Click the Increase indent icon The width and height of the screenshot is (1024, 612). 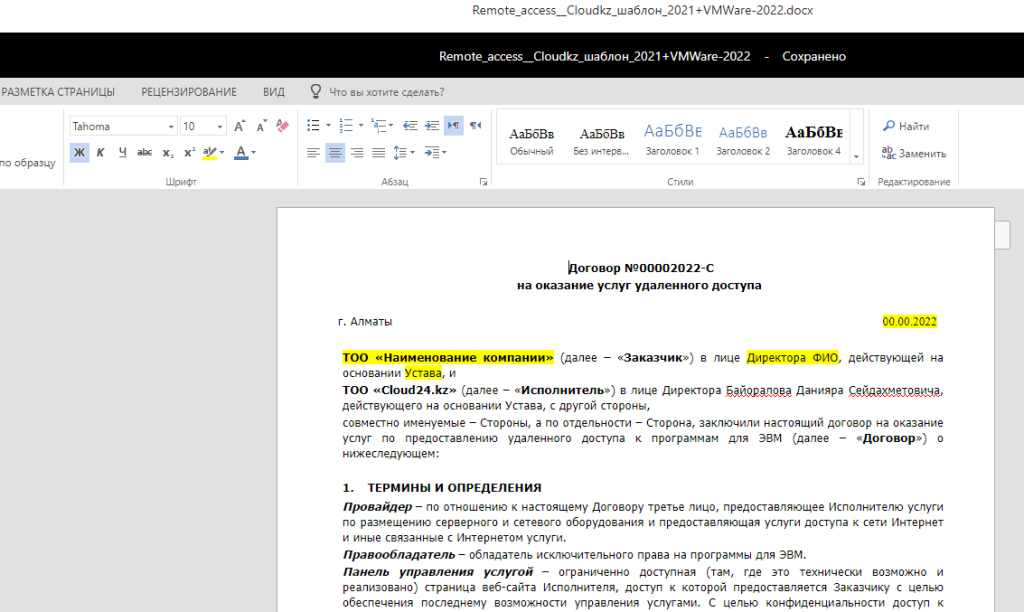[x=432, y=125]
